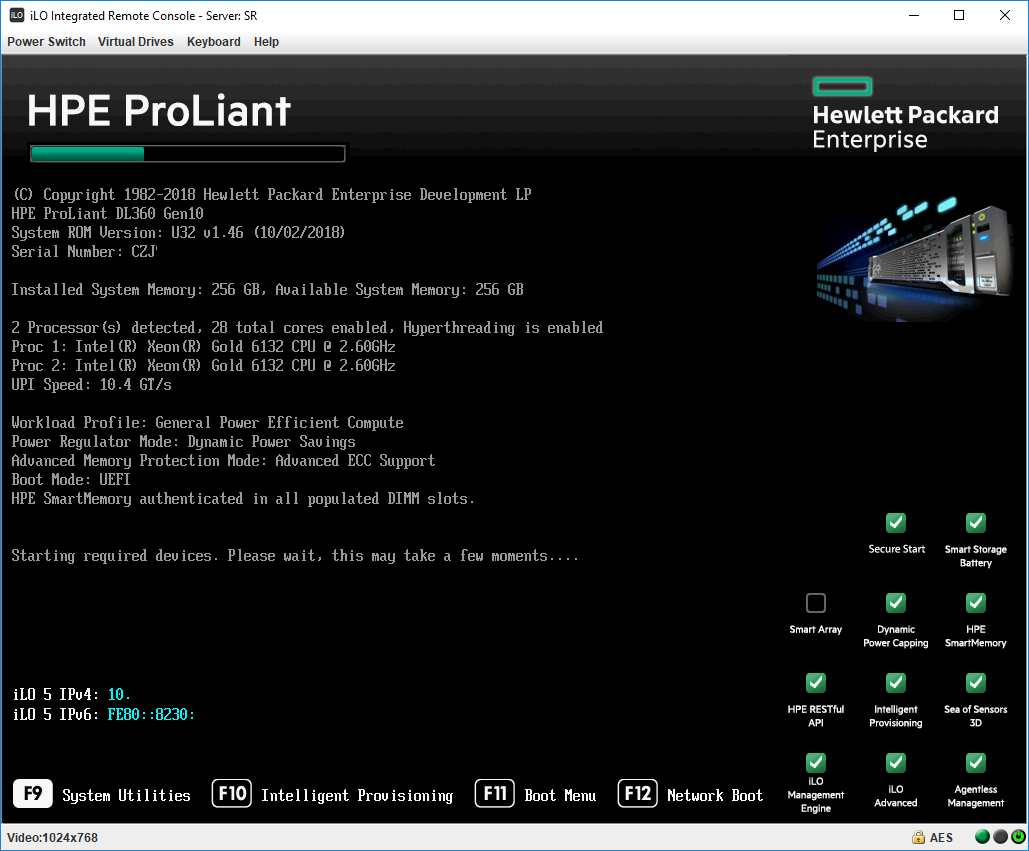Image resolution: width=1029 pixels, height=851 pixels.
Task: Click the iLO Advanced checkmark
Action: (x=896, y=763)
